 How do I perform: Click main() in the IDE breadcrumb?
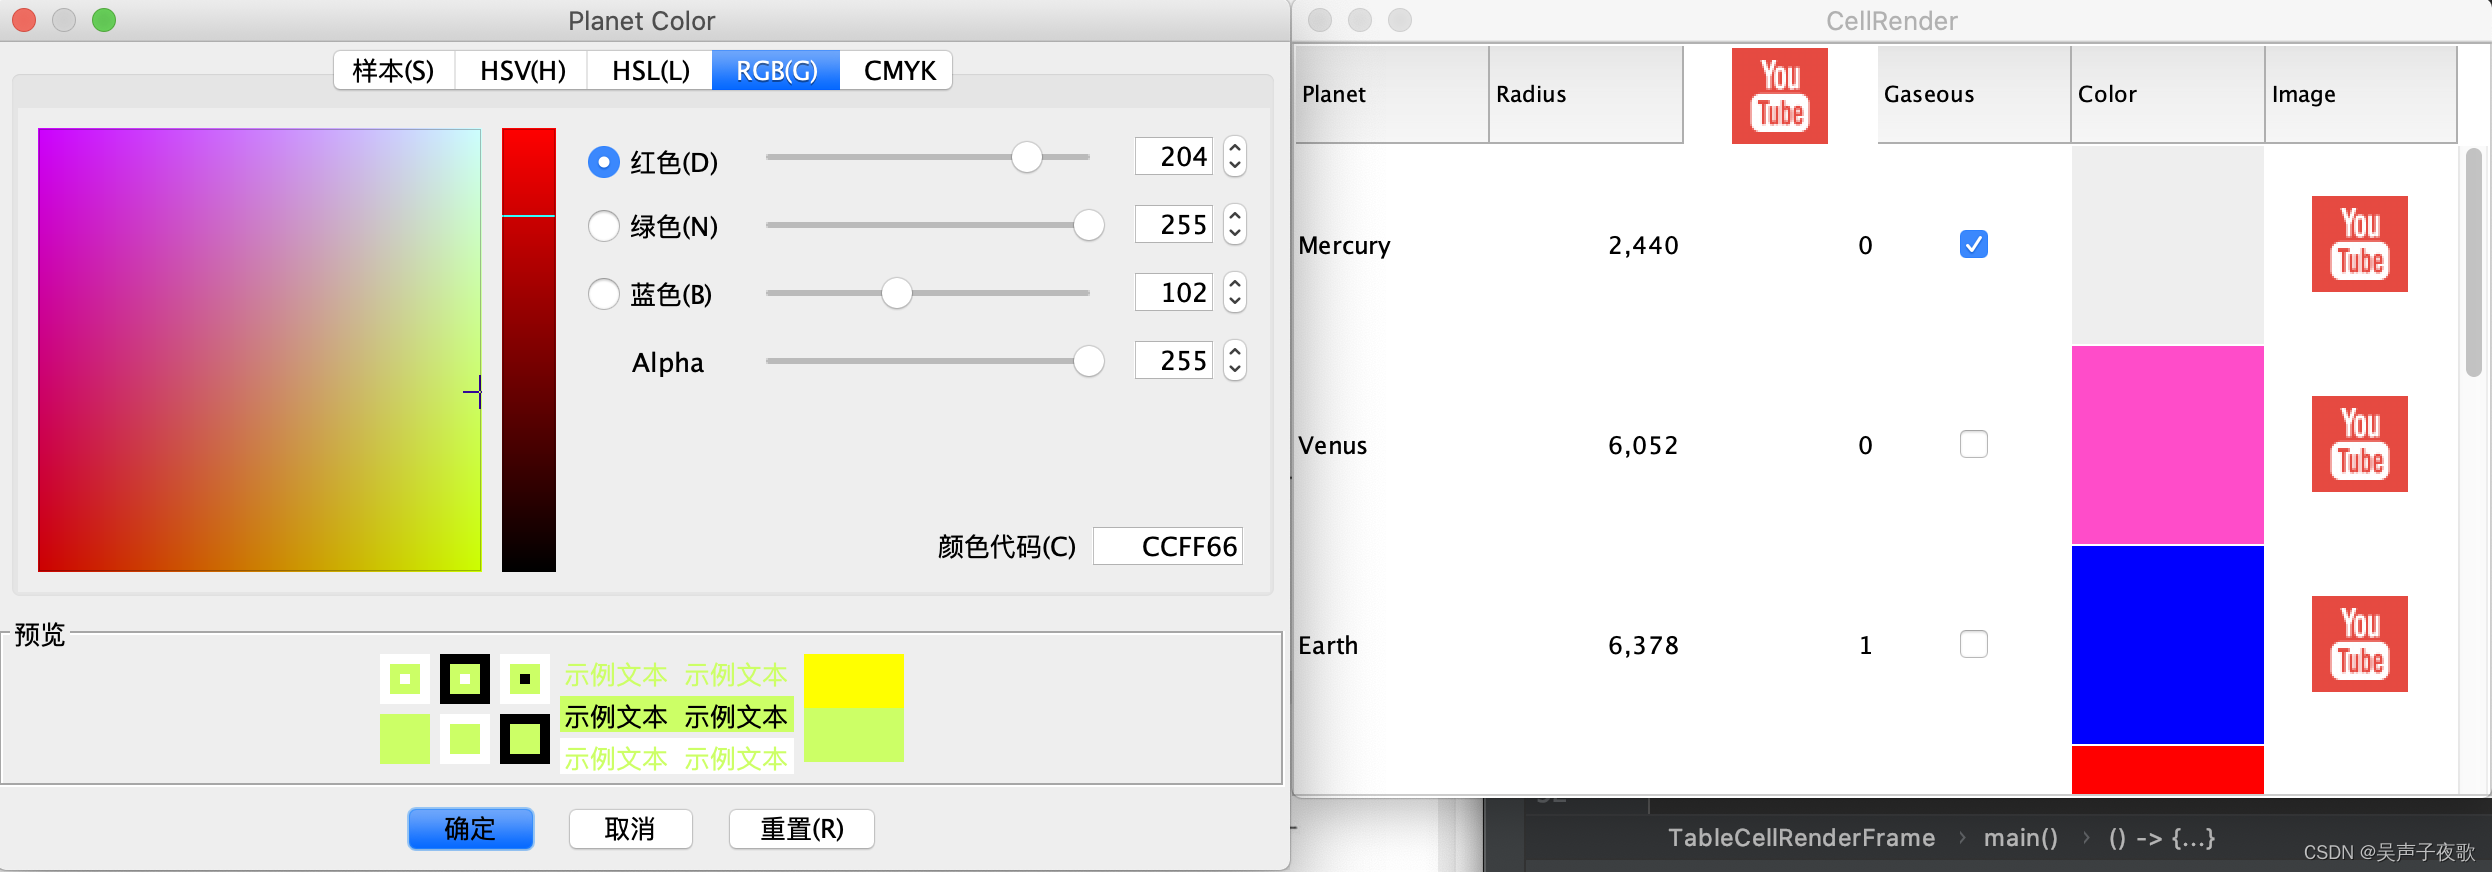tap(2021, 838)
